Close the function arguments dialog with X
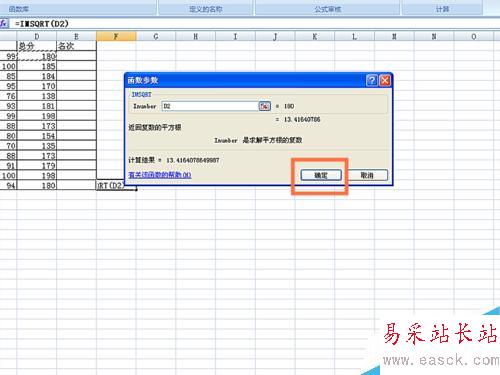 (385, 80)
